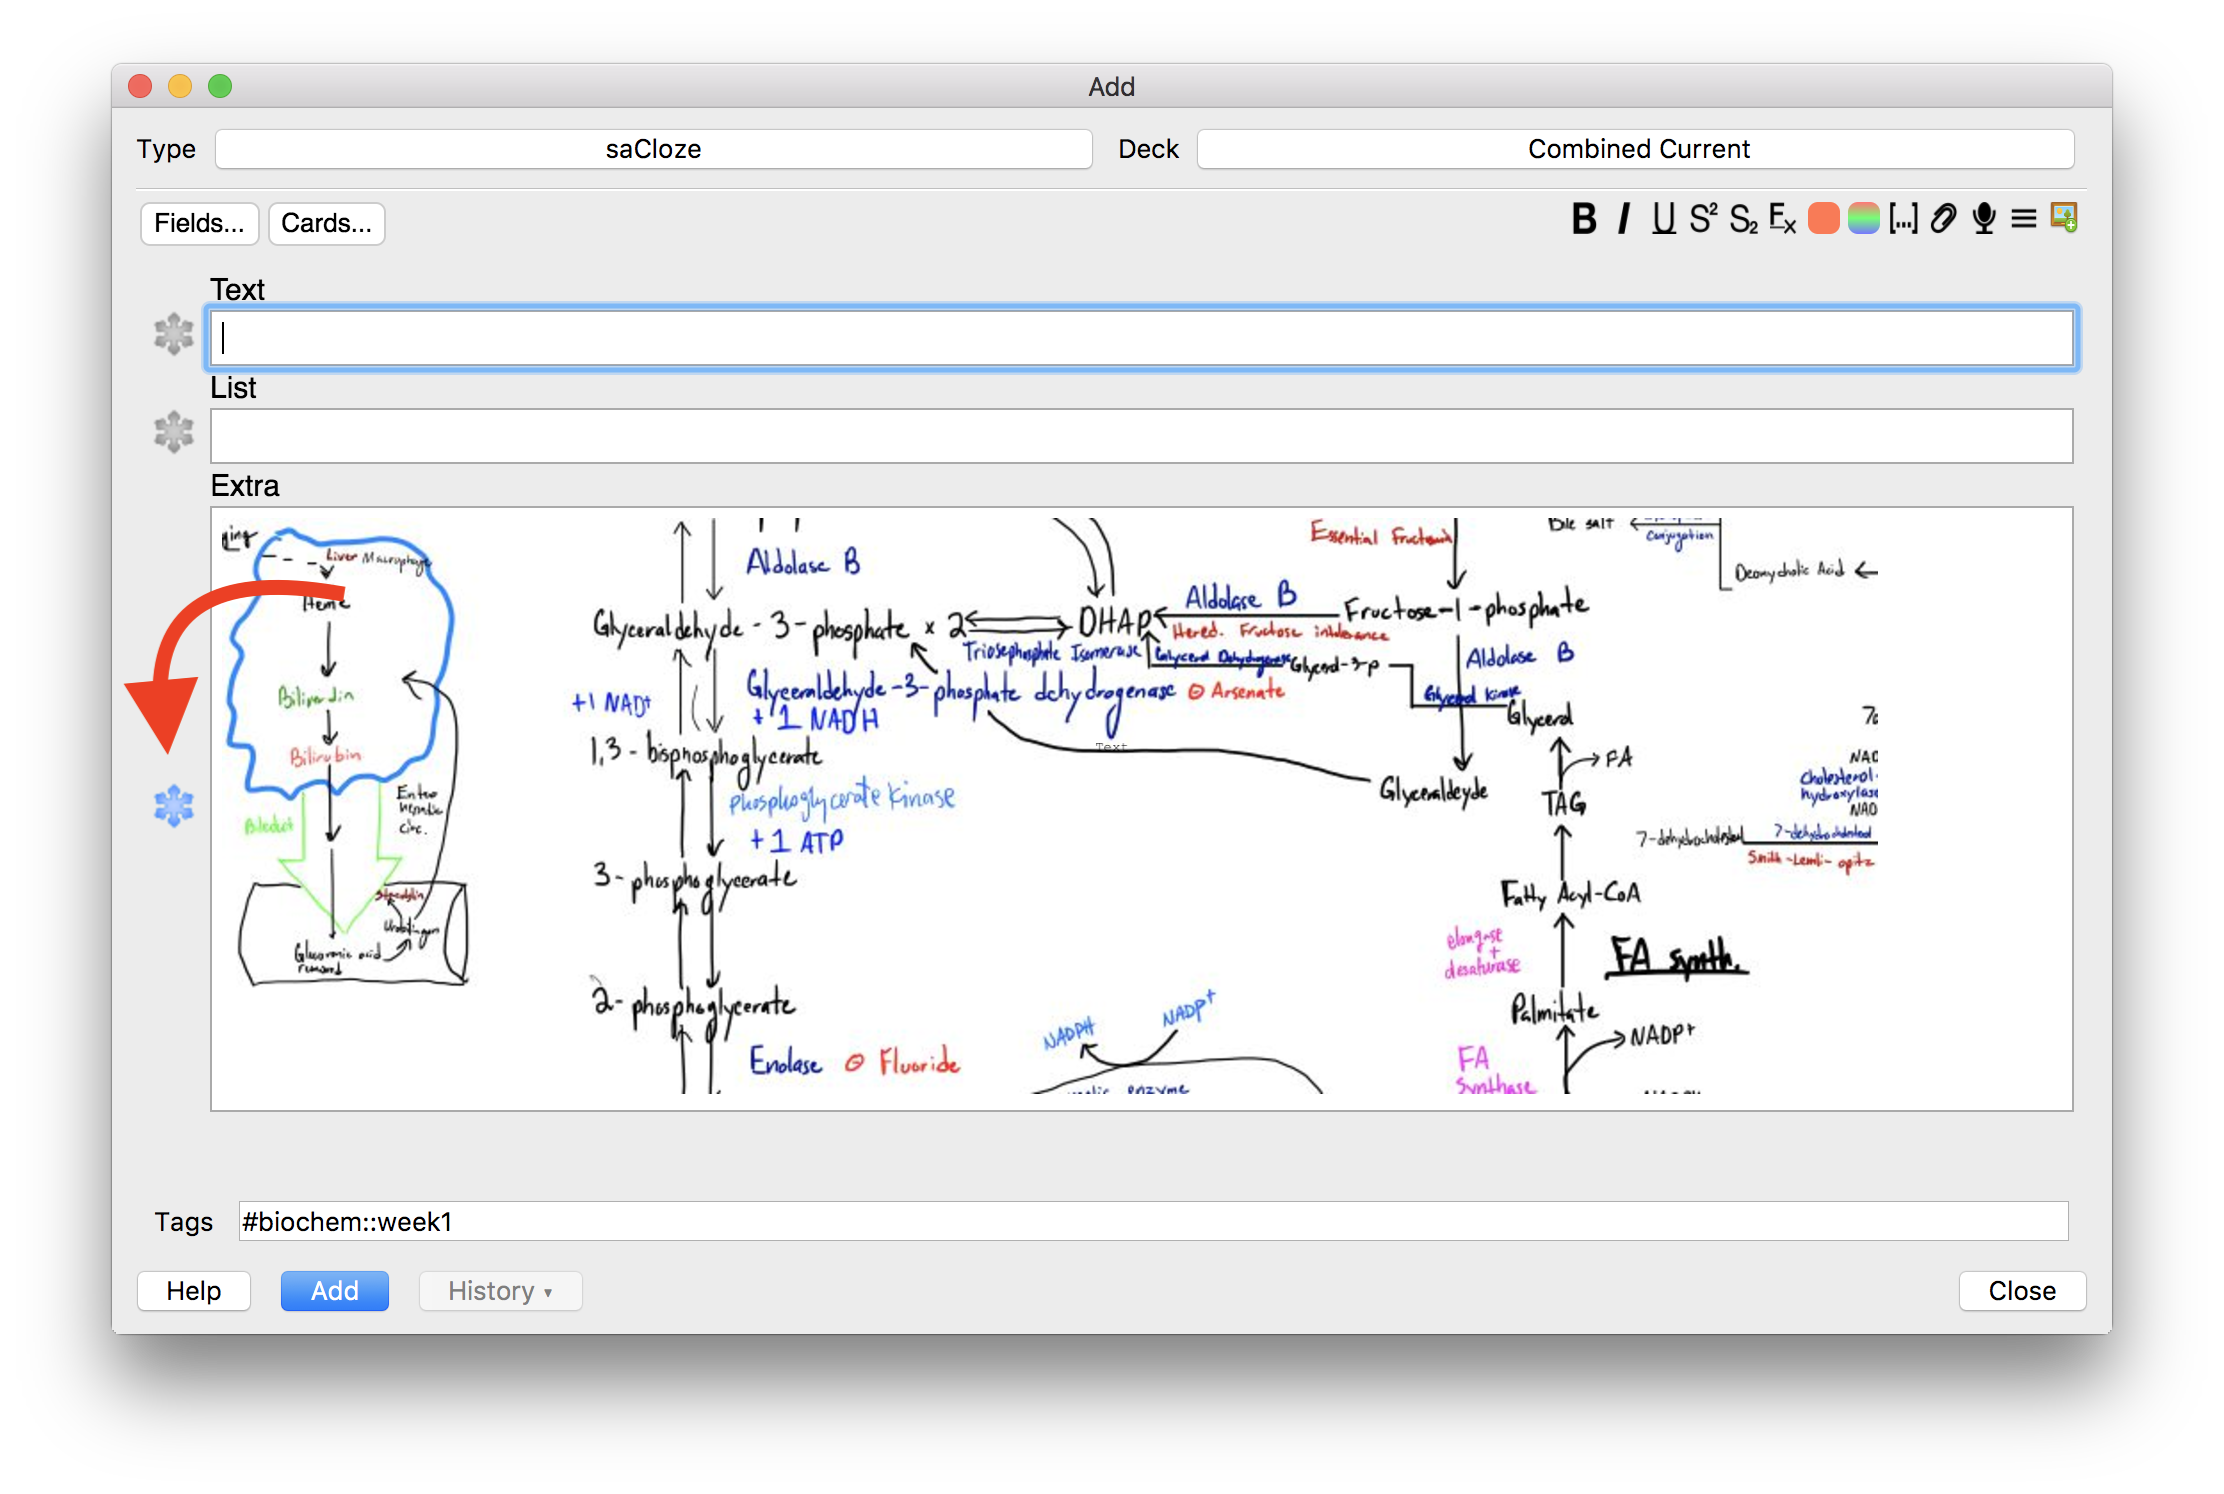
Task: Click the add image icon in toolbar
Action: (2064, 218)
